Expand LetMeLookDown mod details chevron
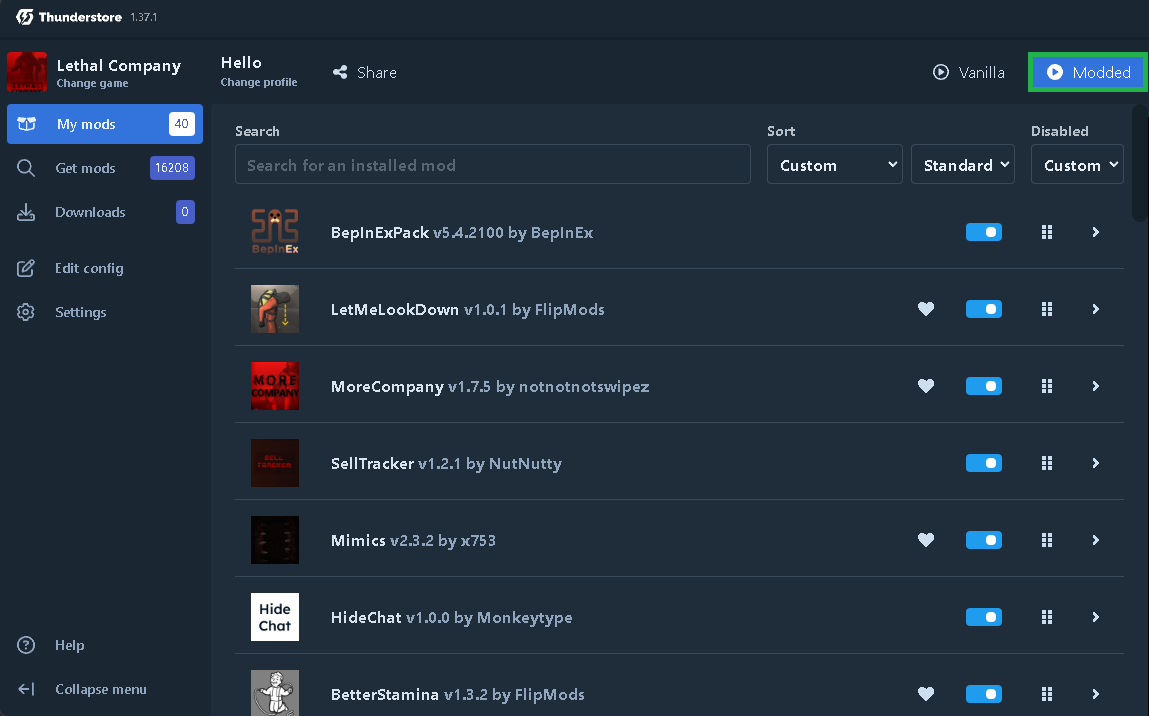This screenshot has height=716, width=1149. pyautogui.click(x=1096, y=309)
